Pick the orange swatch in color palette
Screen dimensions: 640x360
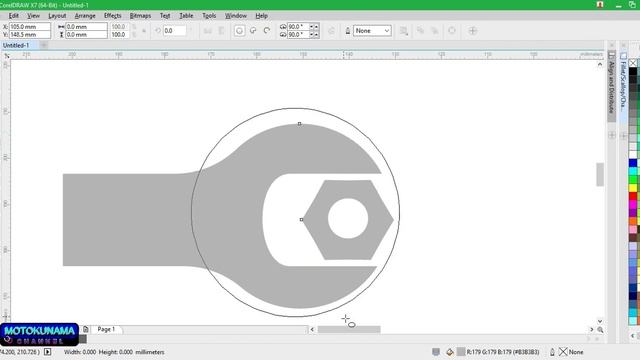[633, 221]
